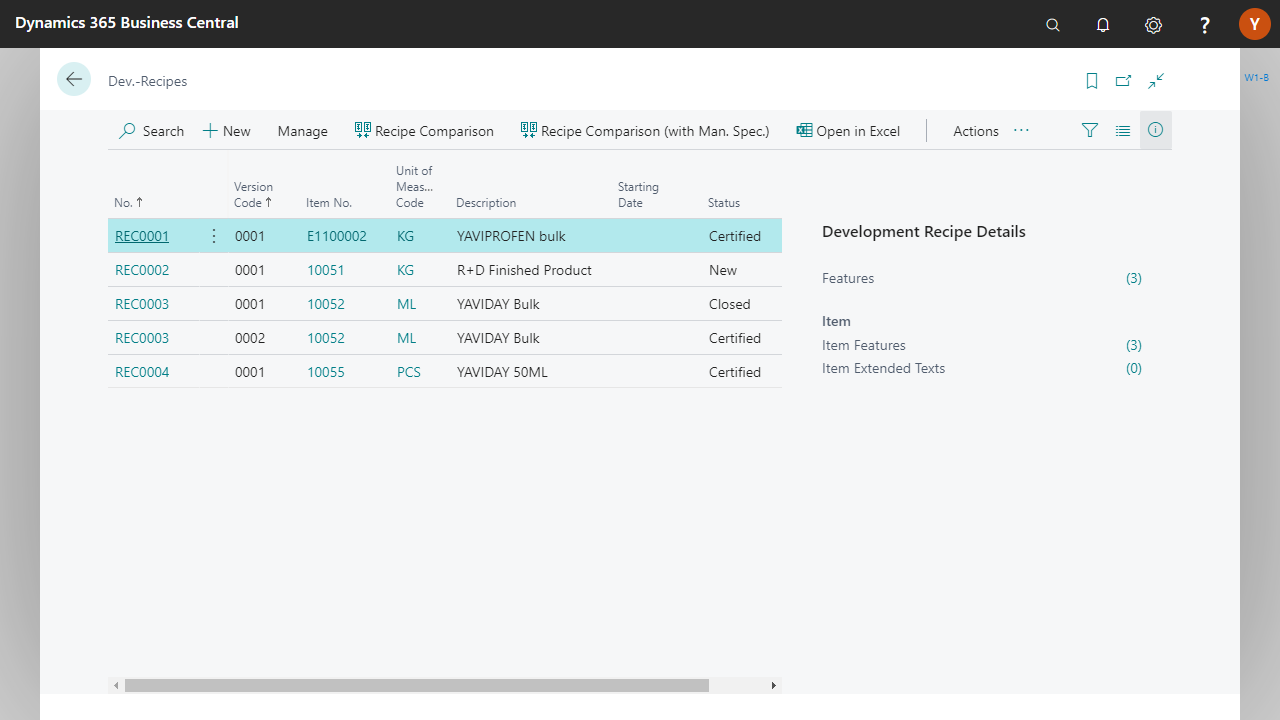Viewport: 1280px width, 720px height.
Task: Click the New status cell
Action: [723, 271]
